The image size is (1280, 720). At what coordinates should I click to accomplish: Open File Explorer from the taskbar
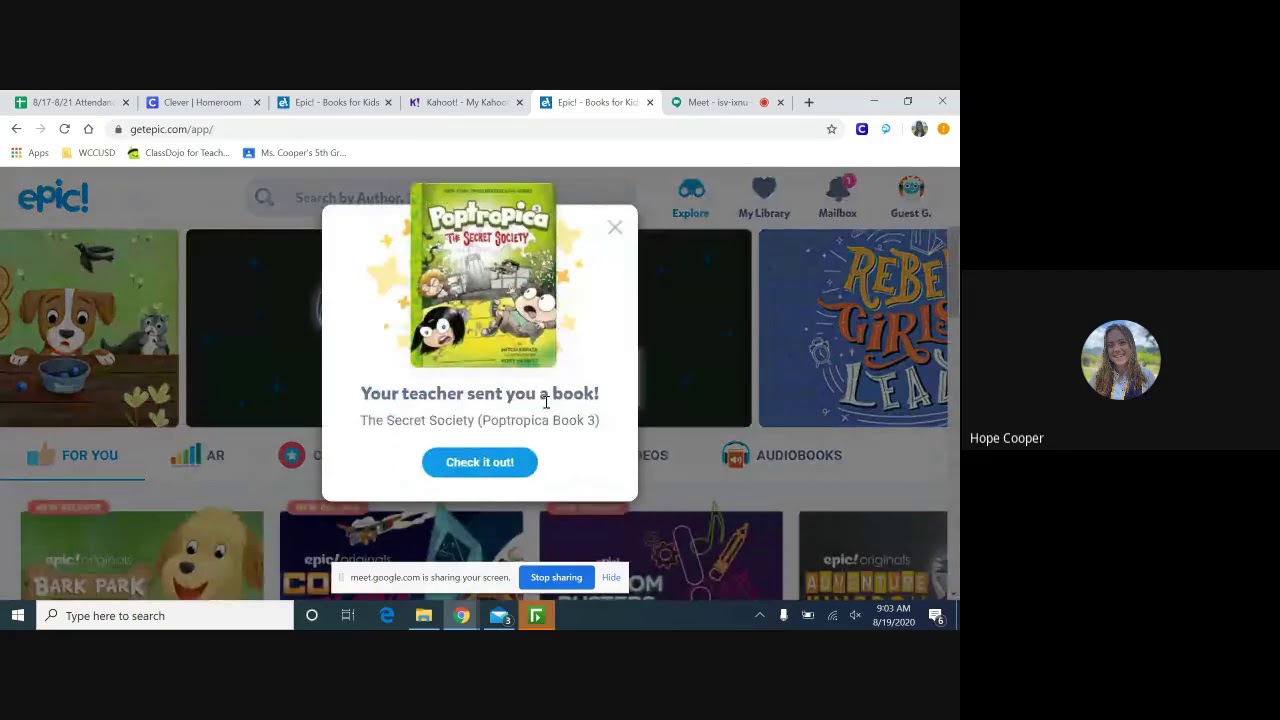(x=424, y=616)
